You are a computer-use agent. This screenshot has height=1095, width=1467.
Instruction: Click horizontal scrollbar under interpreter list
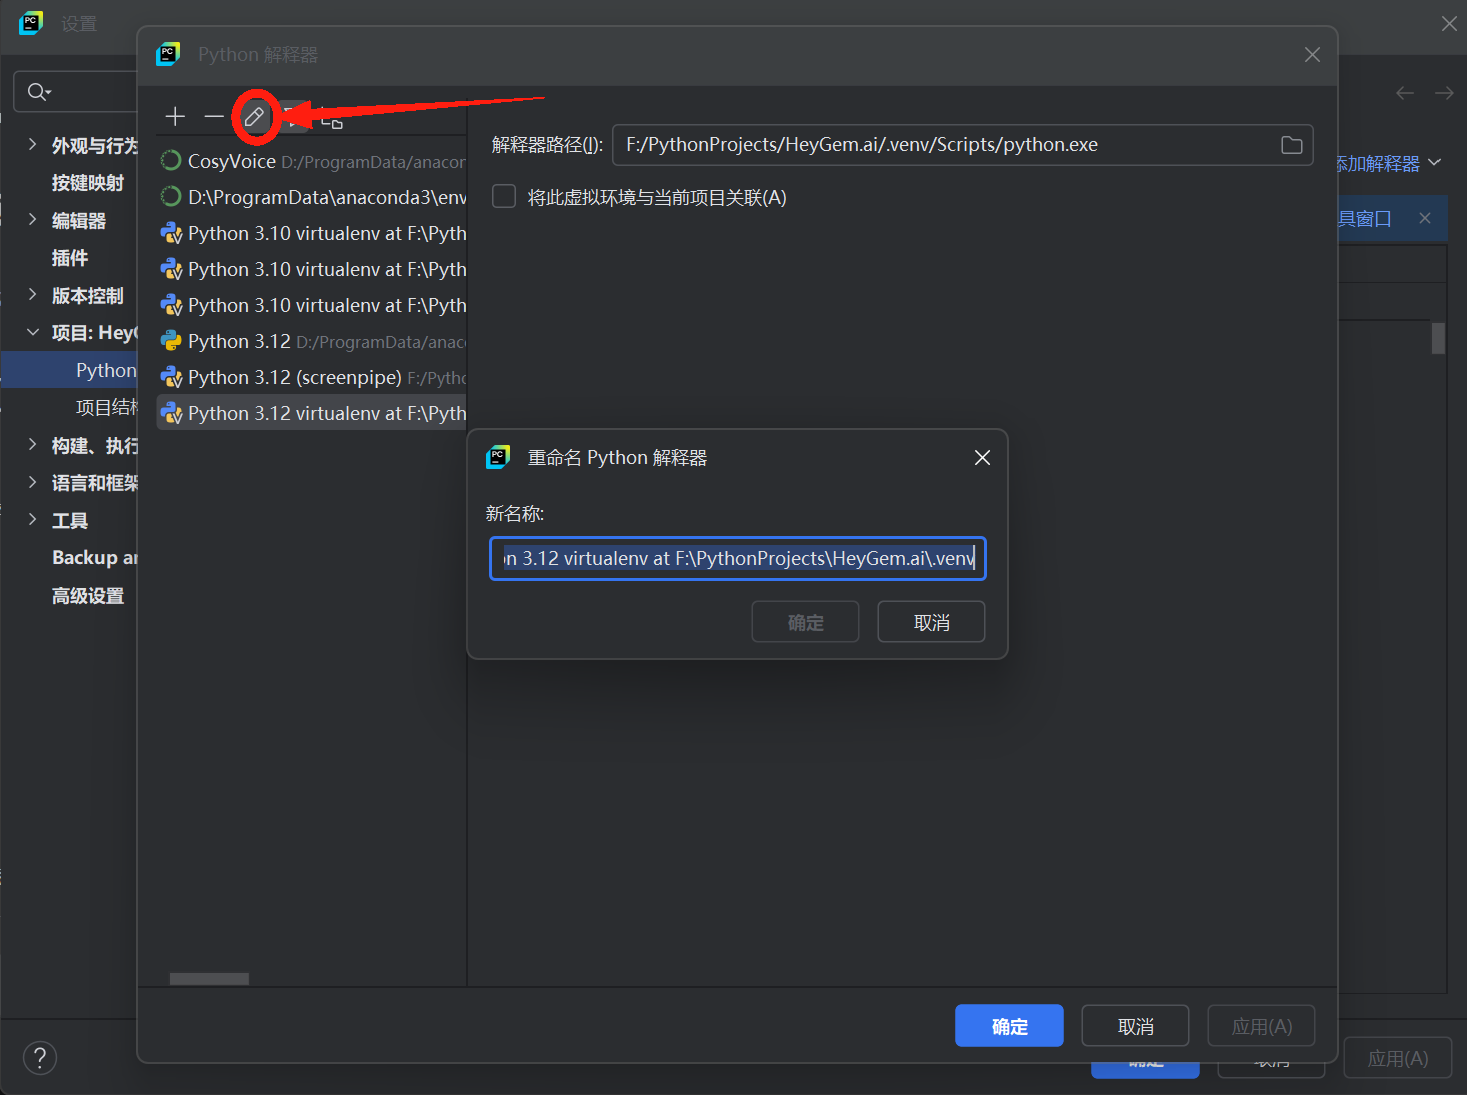(209, 979)
